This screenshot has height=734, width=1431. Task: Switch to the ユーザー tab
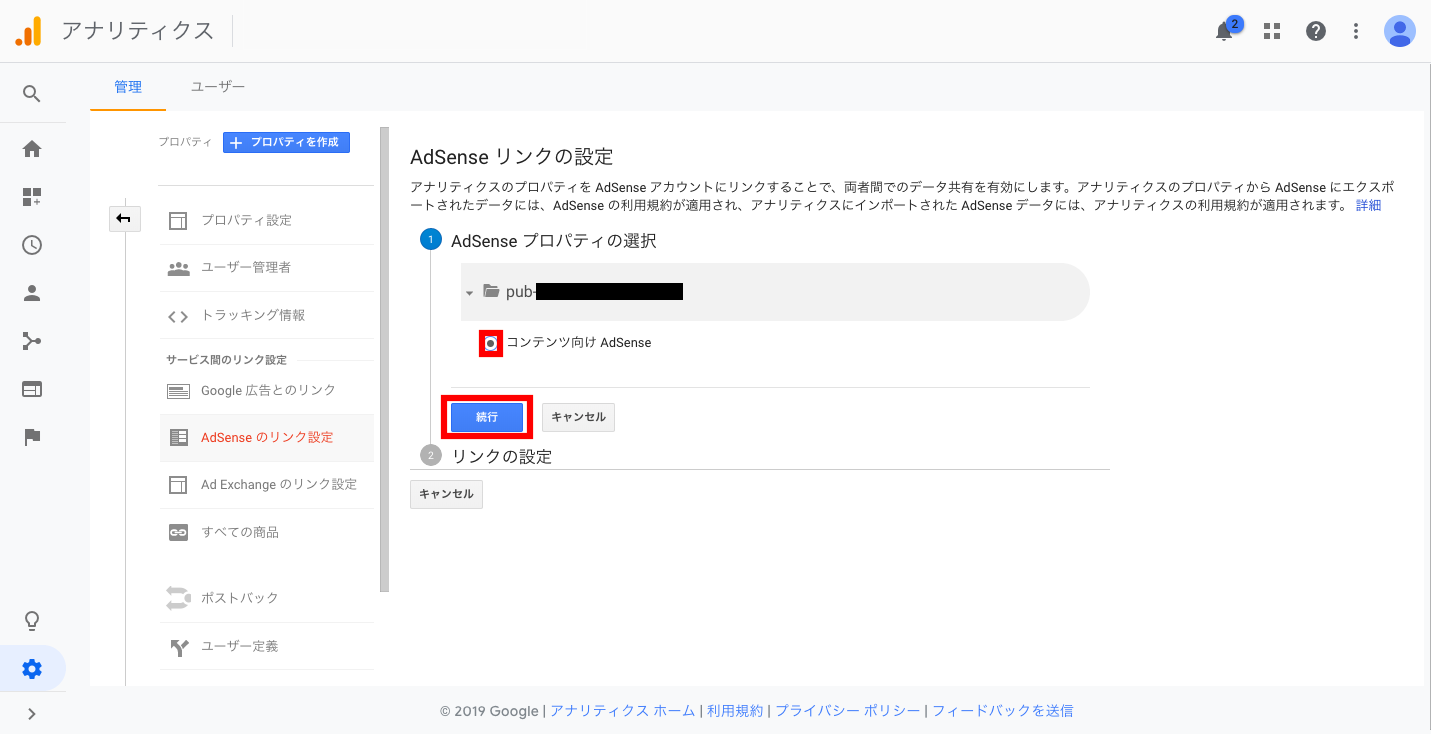pos(218,87)
